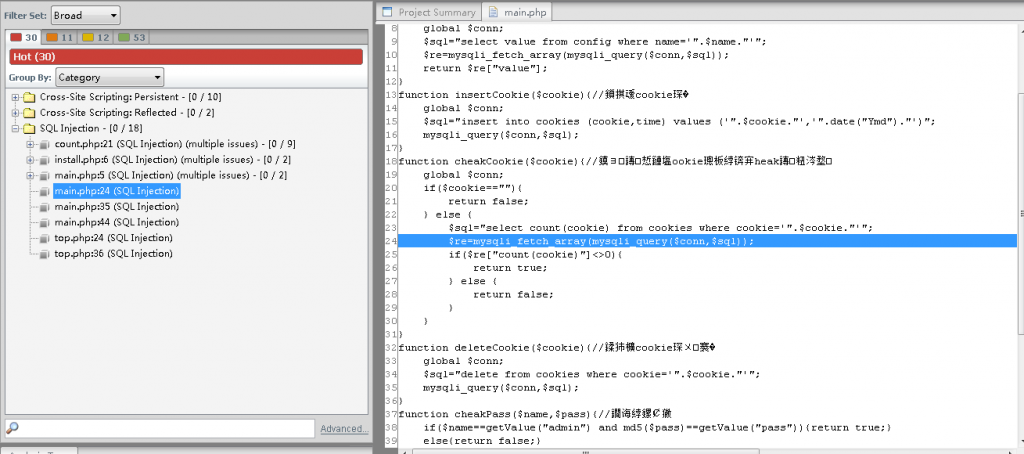Expand the Cross-Site Scripting: Persistent folder

[15, 97]
